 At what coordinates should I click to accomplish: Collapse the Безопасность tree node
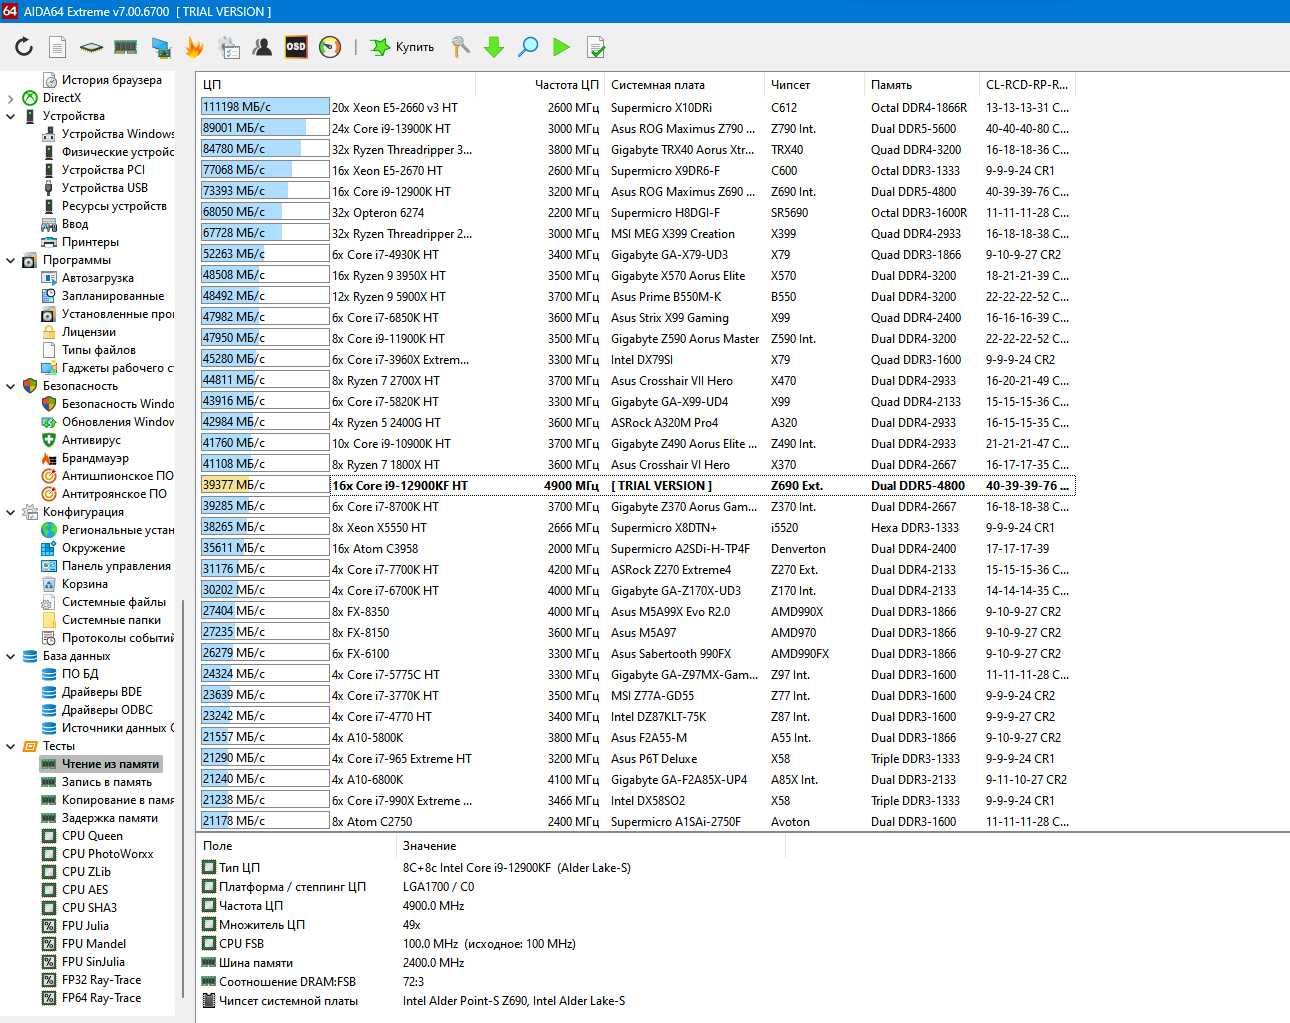tap(11, 386)
